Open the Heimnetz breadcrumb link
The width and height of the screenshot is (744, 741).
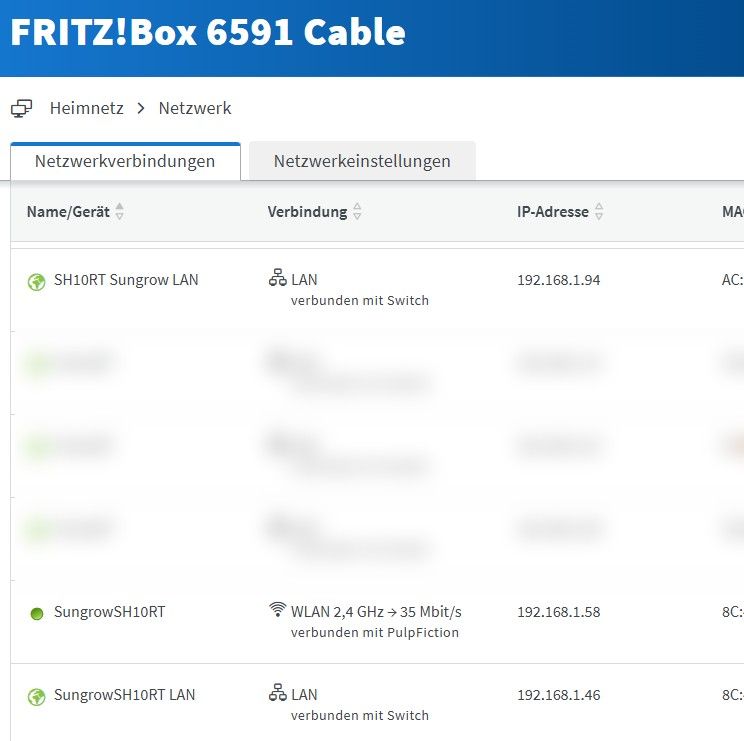pos(86,108)
